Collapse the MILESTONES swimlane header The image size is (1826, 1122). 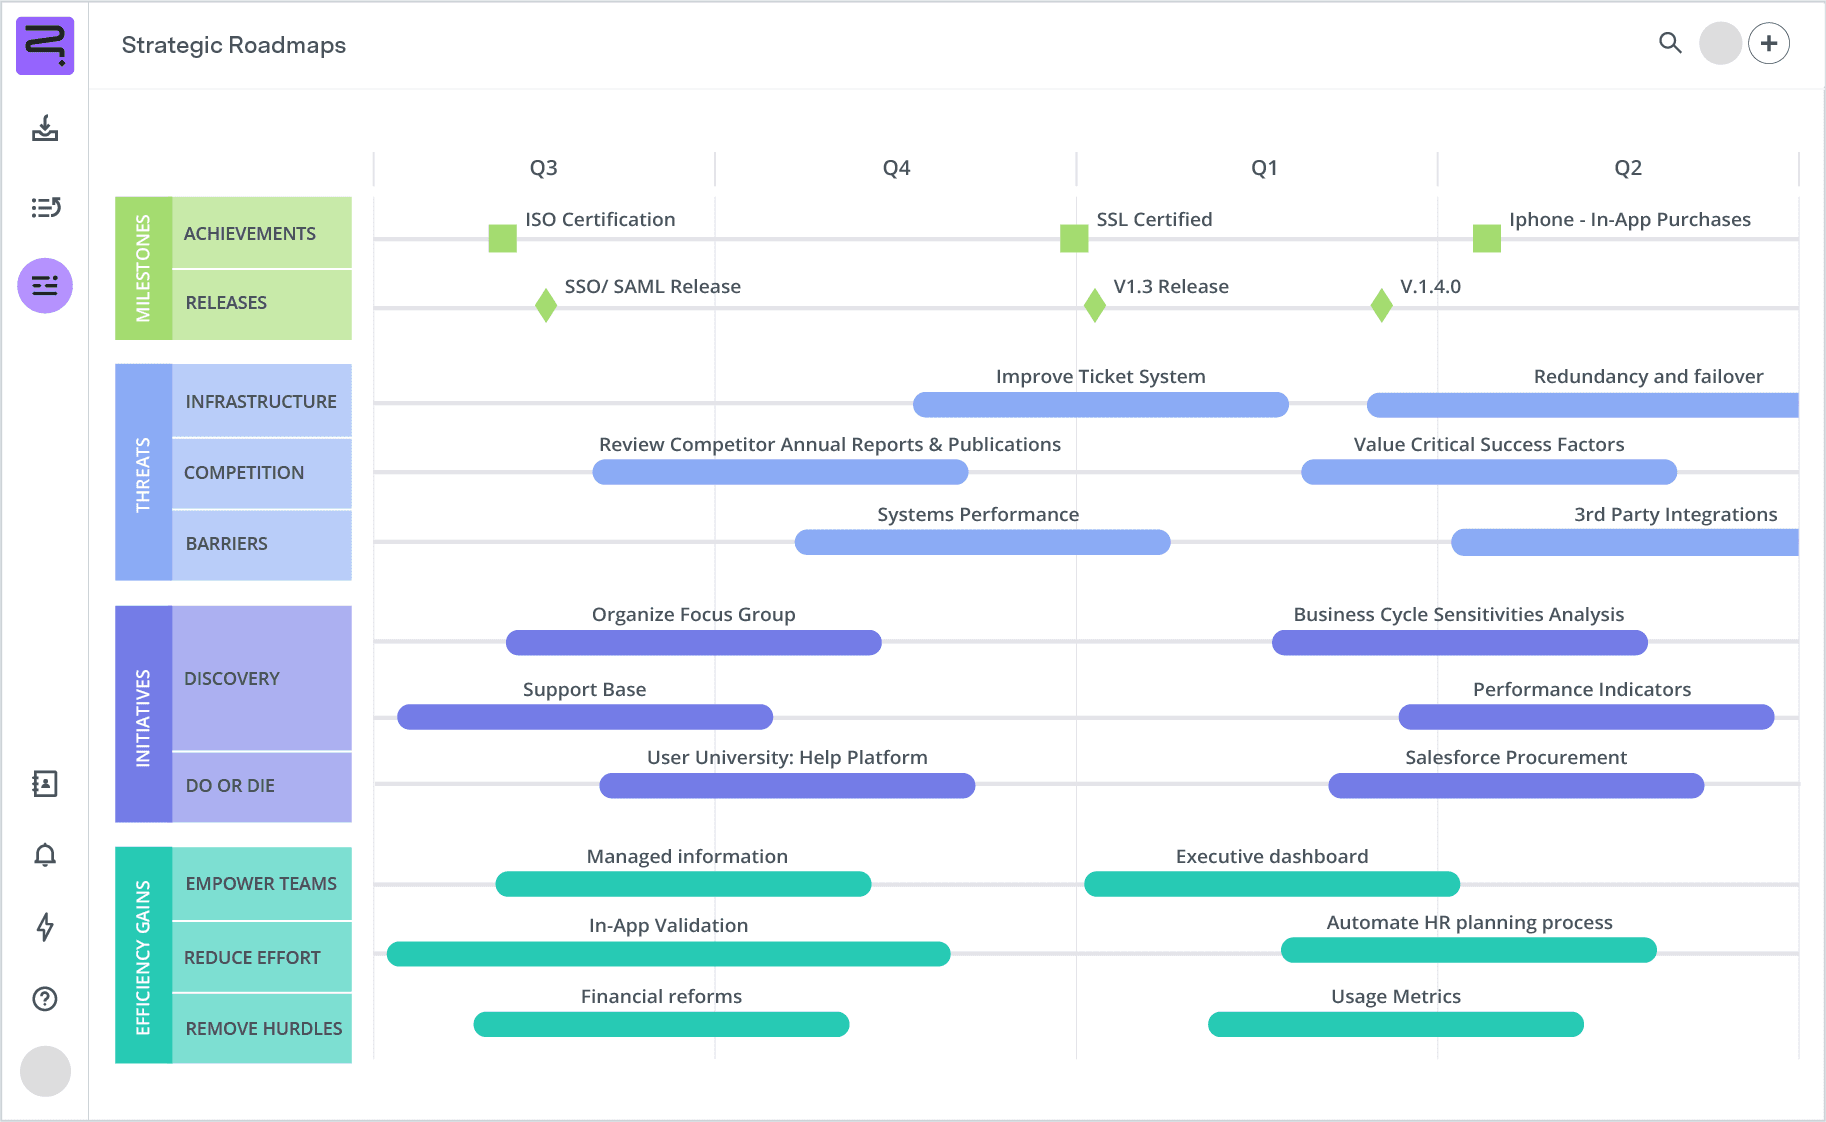pyautogui.click(x=144, y=267)
